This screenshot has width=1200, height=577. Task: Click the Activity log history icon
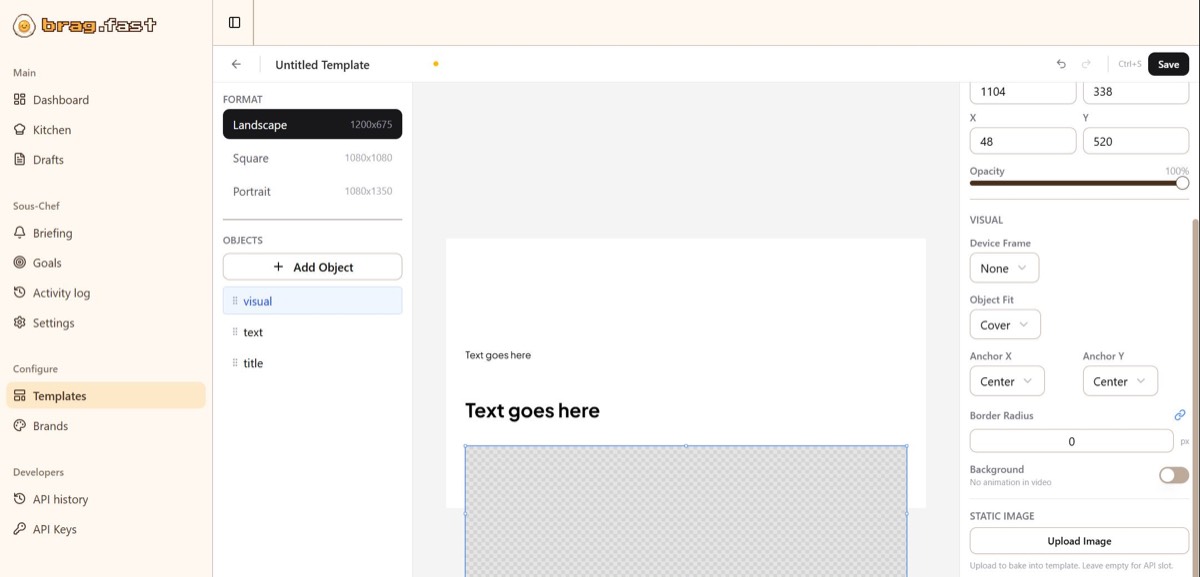click(20, 293)
